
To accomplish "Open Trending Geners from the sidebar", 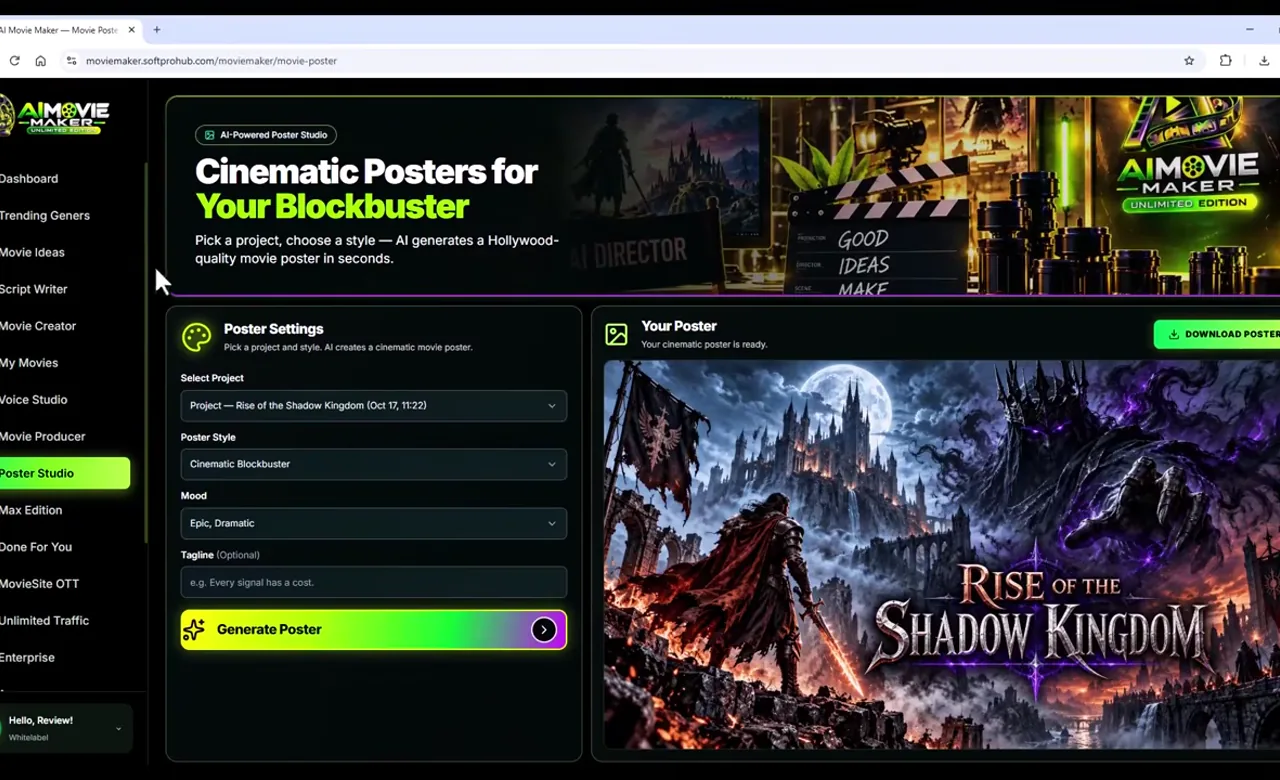I will coord(45,216).
